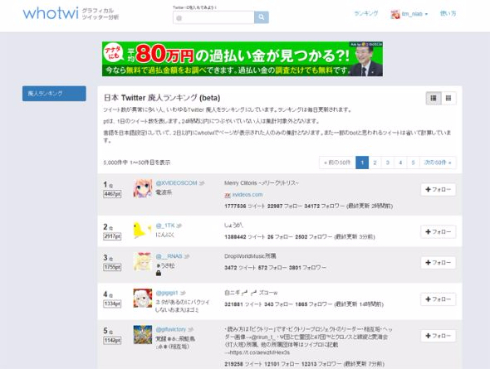Click avatar of rank 1 user
This screenshot has width=490, height=369.
(143, 188)
